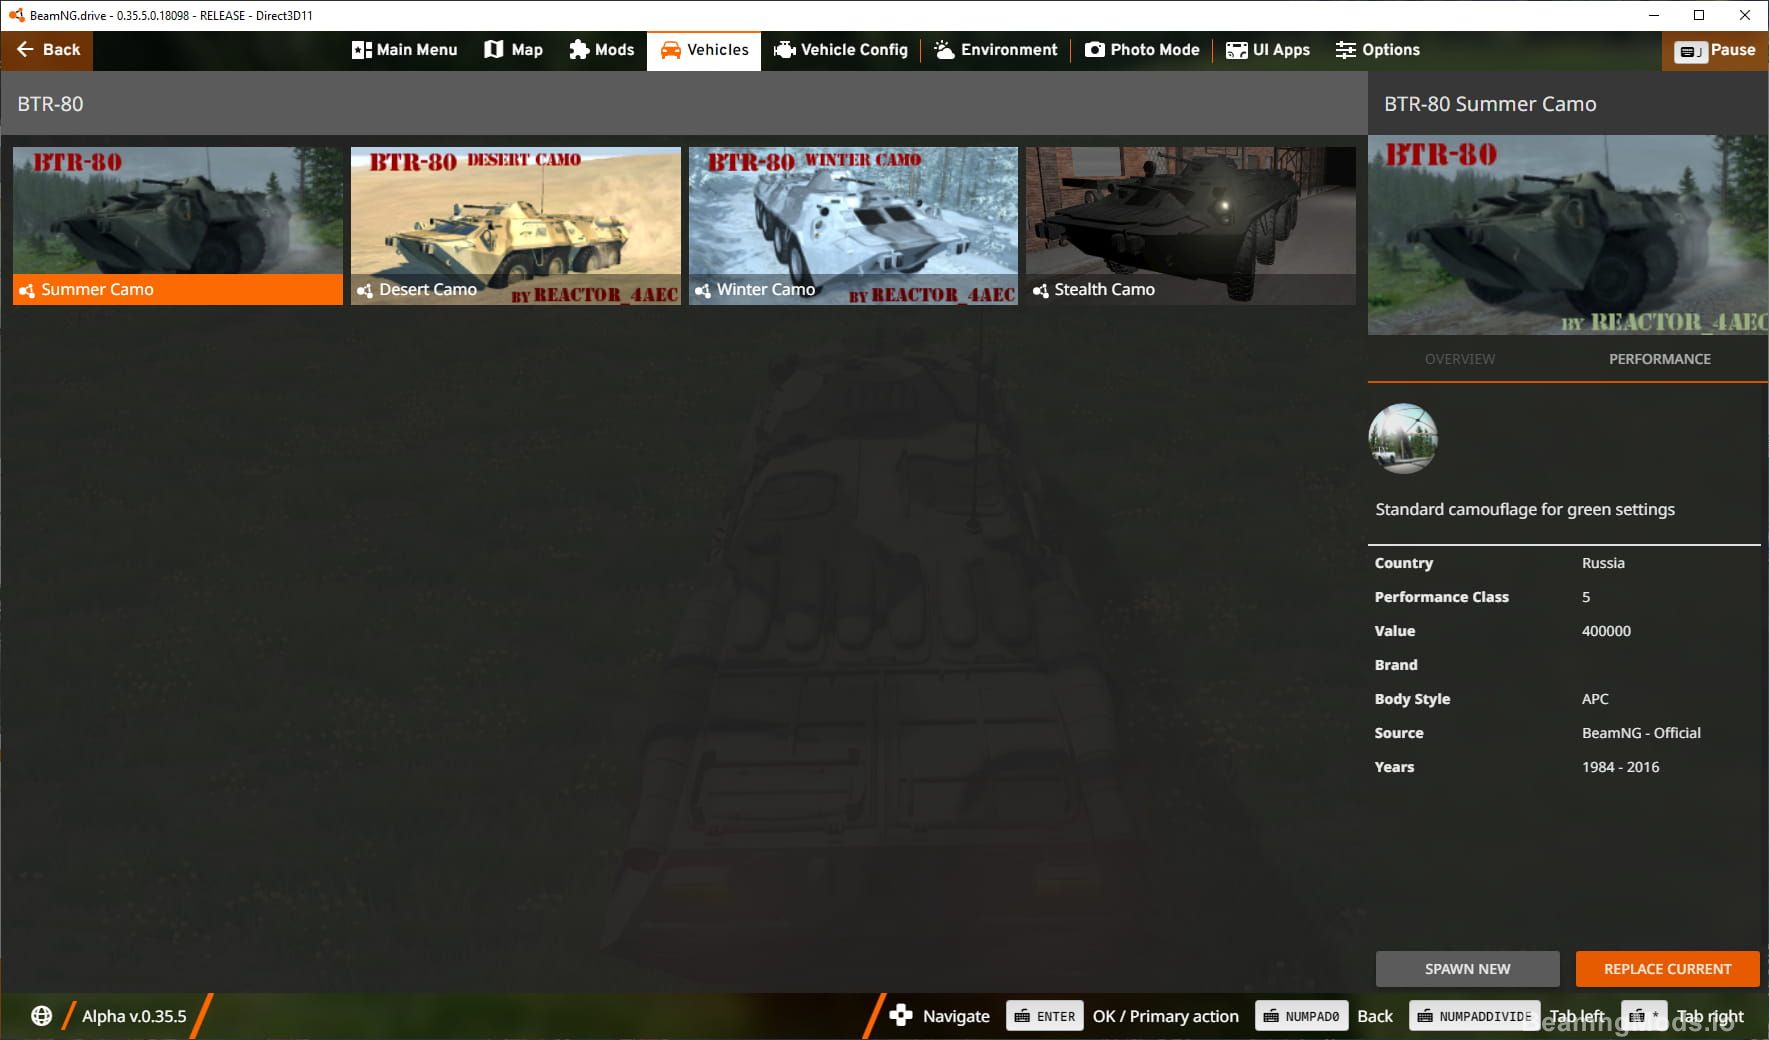Click the keyboard J icon on Pause

coord(1692,51)
